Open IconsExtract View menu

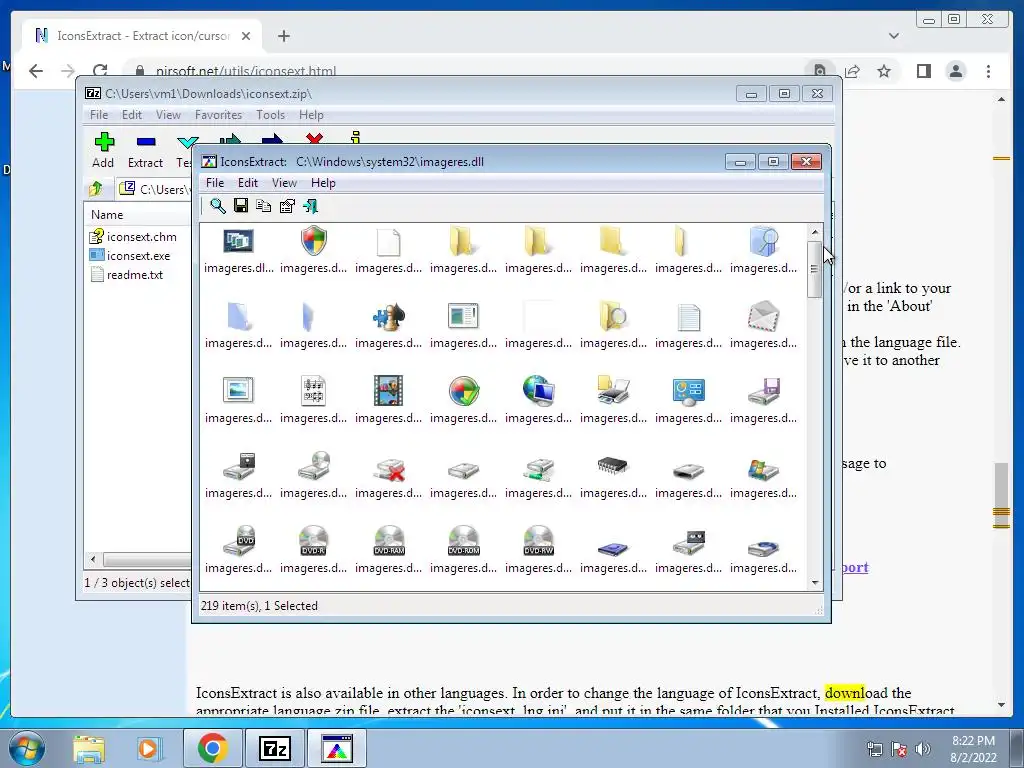(x=284, y=183)
